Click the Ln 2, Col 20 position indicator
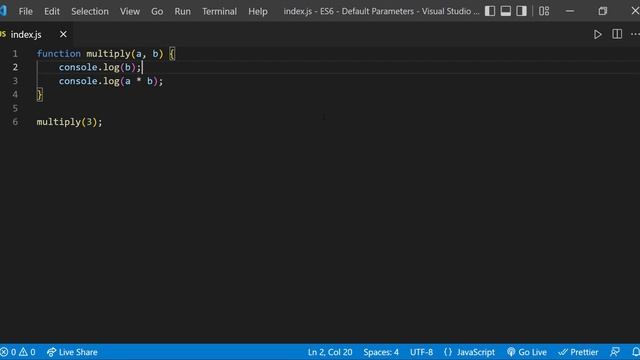 (330, 352)
